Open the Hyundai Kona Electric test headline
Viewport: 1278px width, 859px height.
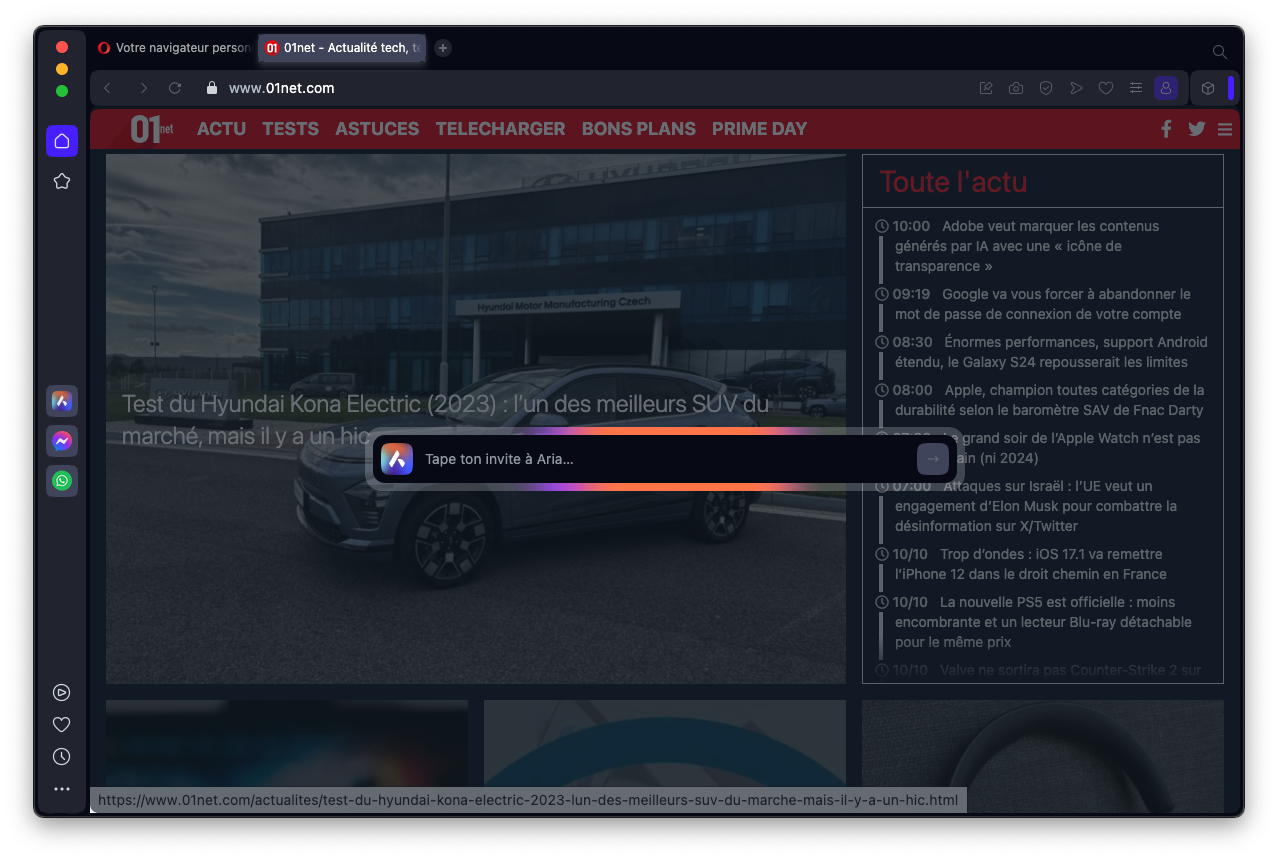click(445, 420)
